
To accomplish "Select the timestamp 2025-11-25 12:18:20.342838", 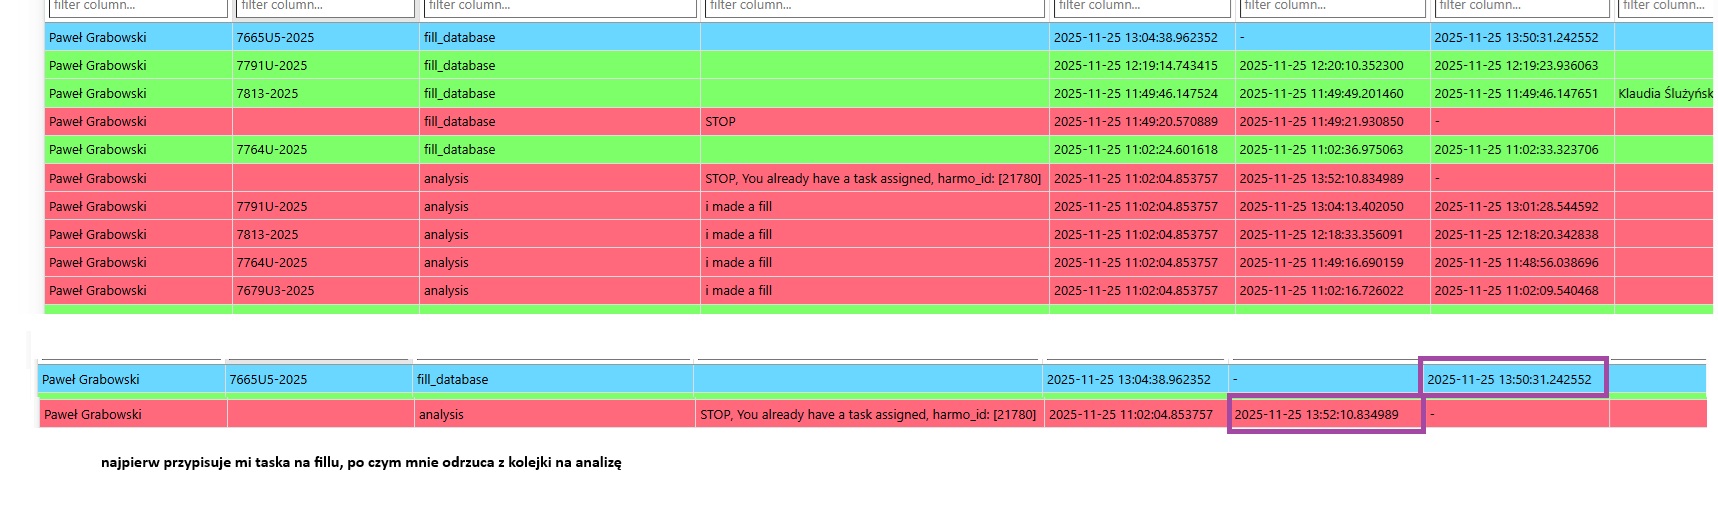I will coord(1516,234).
